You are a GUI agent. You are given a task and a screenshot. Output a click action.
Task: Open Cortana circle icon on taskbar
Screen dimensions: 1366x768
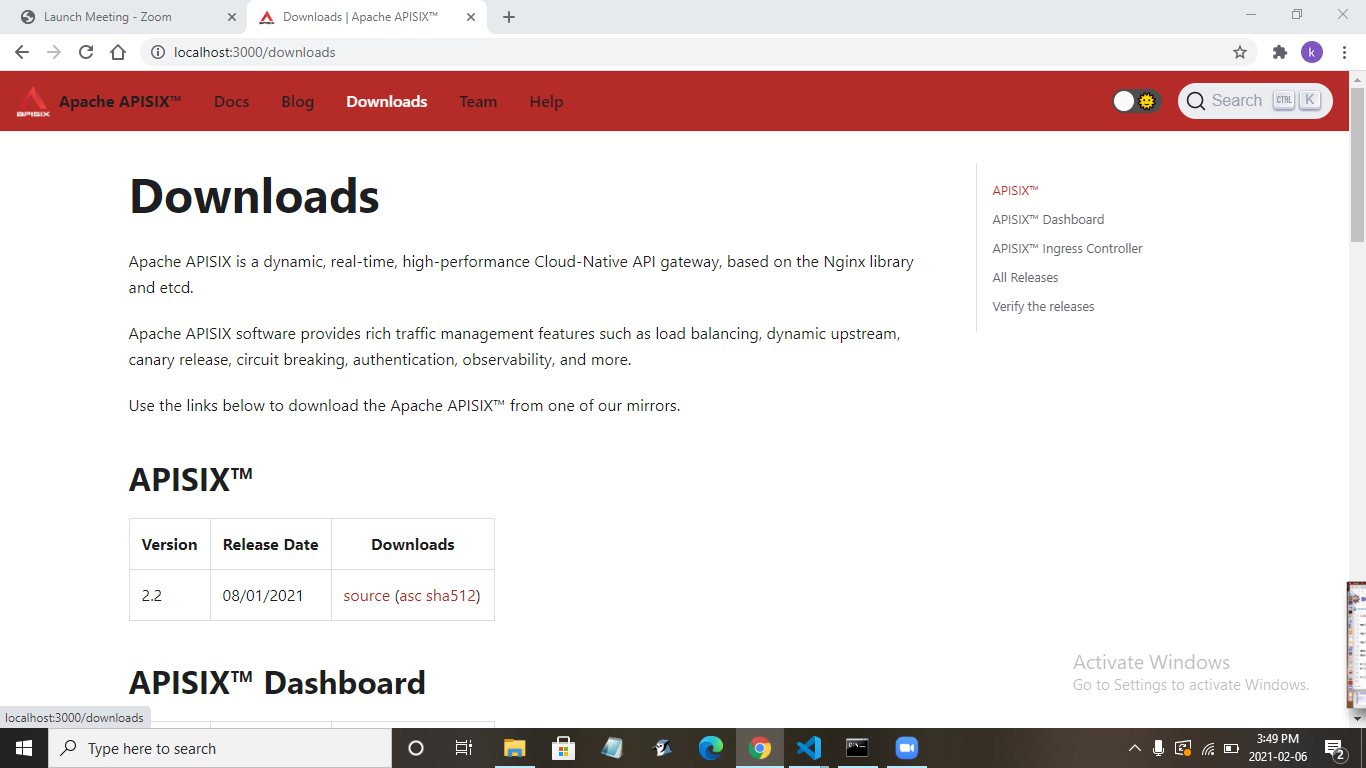click(x=416, y=748)
